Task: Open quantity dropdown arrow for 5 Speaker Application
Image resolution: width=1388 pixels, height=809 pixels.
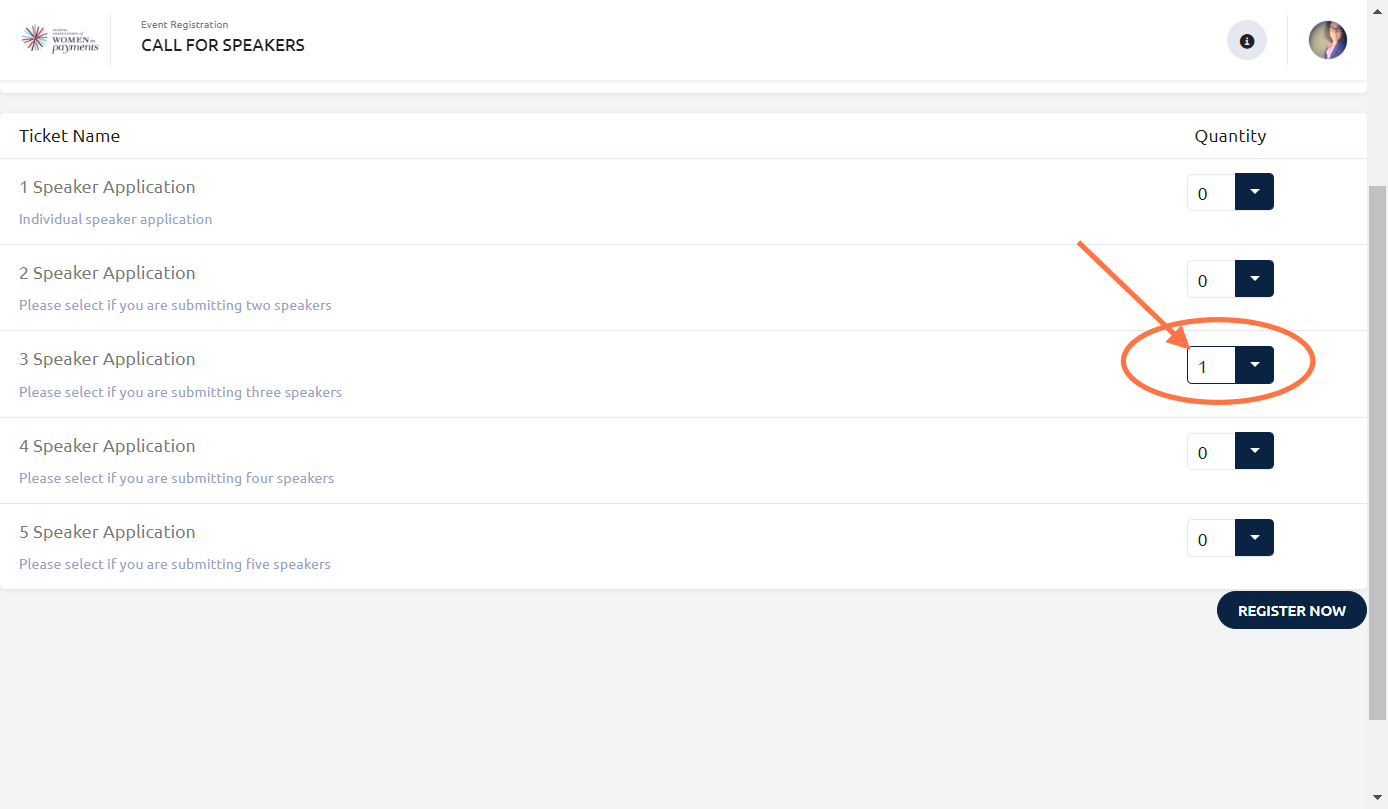Action: click(x=1255, y=538)
